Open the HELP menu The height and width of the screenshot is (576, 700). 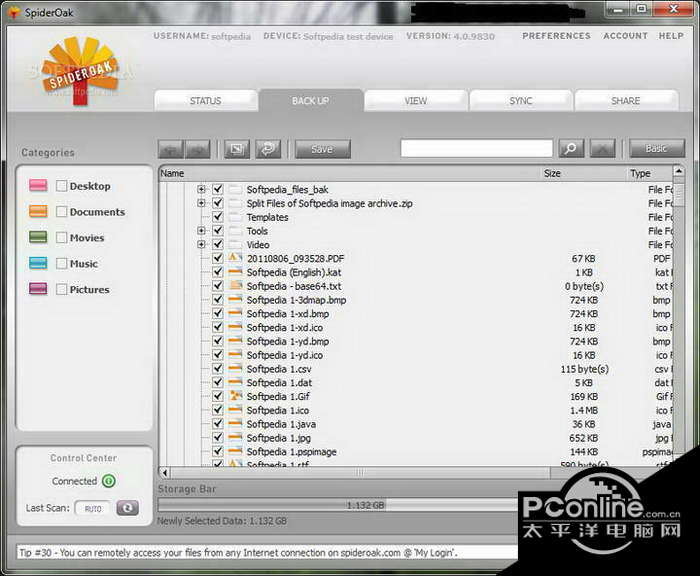[x=671, y=36]
